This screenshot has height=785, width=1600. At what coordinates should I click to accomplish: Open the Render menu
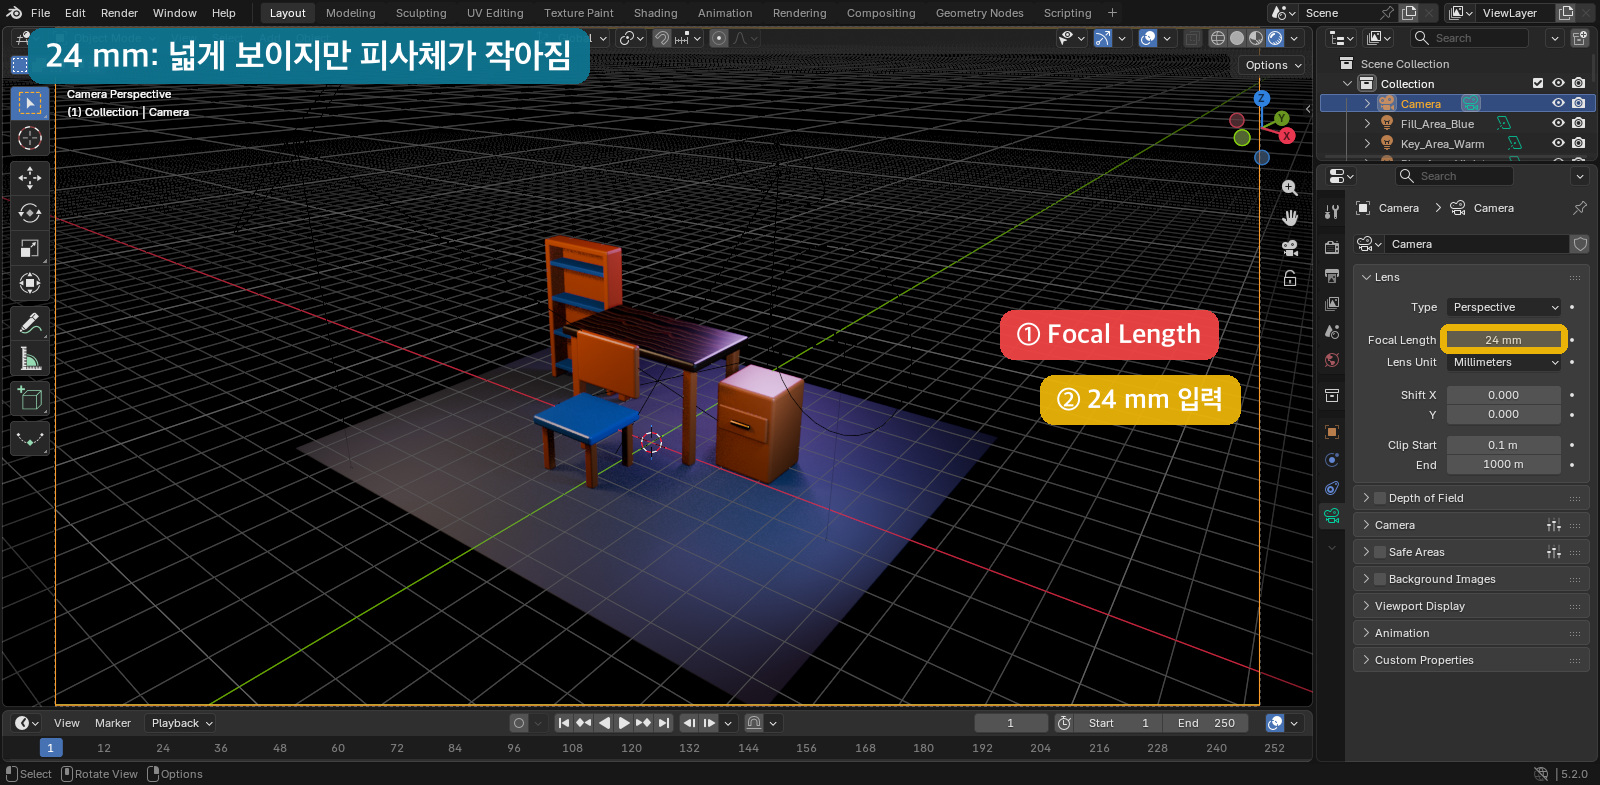(119, 13)
